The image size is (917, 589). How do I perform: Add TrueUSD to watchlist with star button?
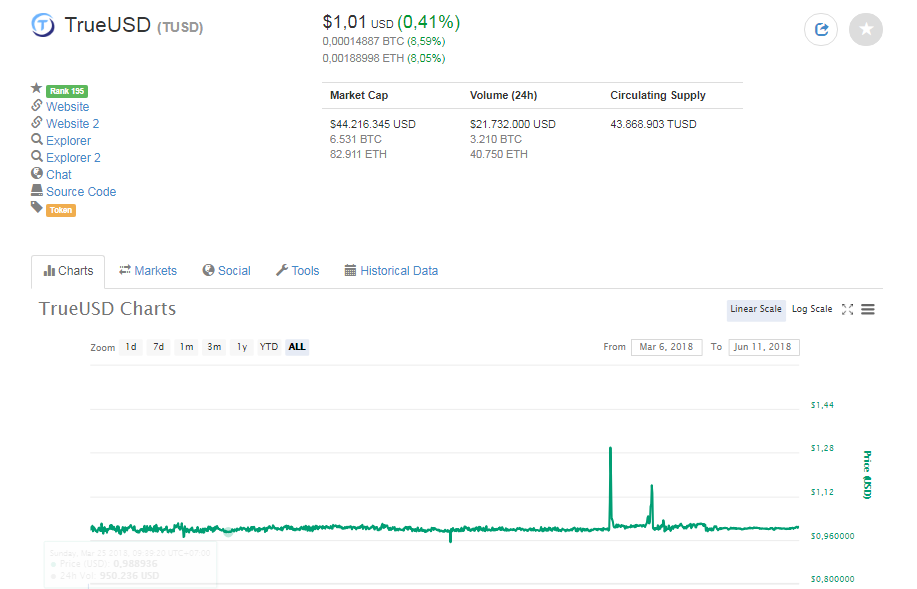(x=866, y=29)
